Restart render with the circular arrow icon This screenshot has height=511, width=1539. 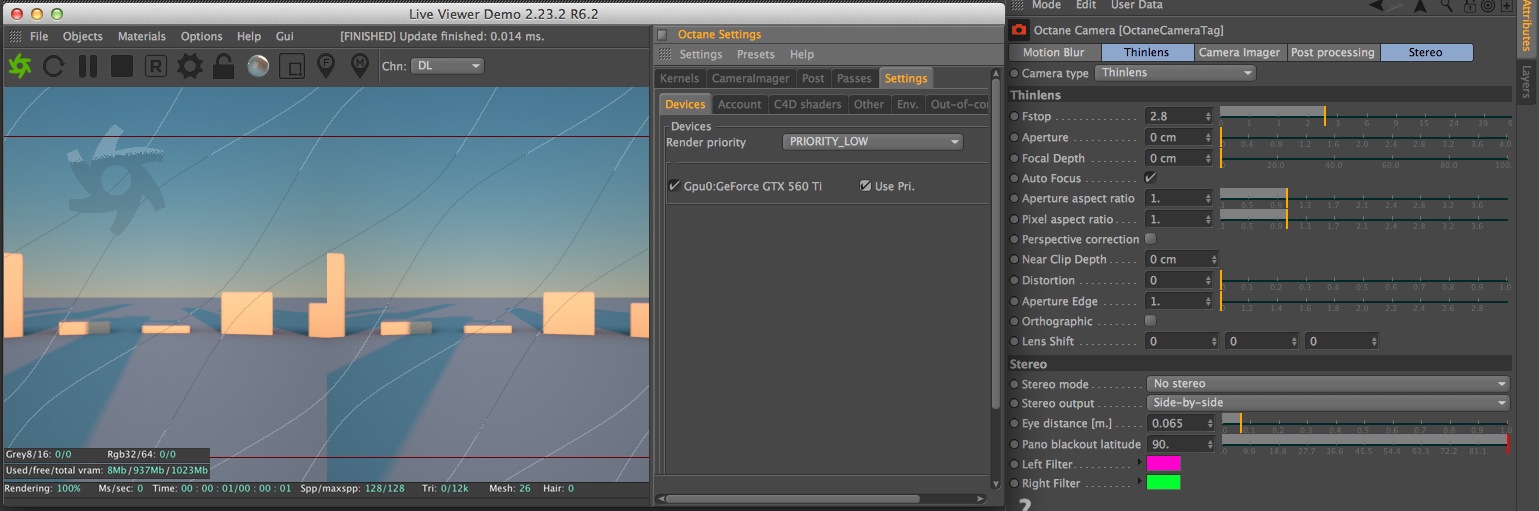54,66
